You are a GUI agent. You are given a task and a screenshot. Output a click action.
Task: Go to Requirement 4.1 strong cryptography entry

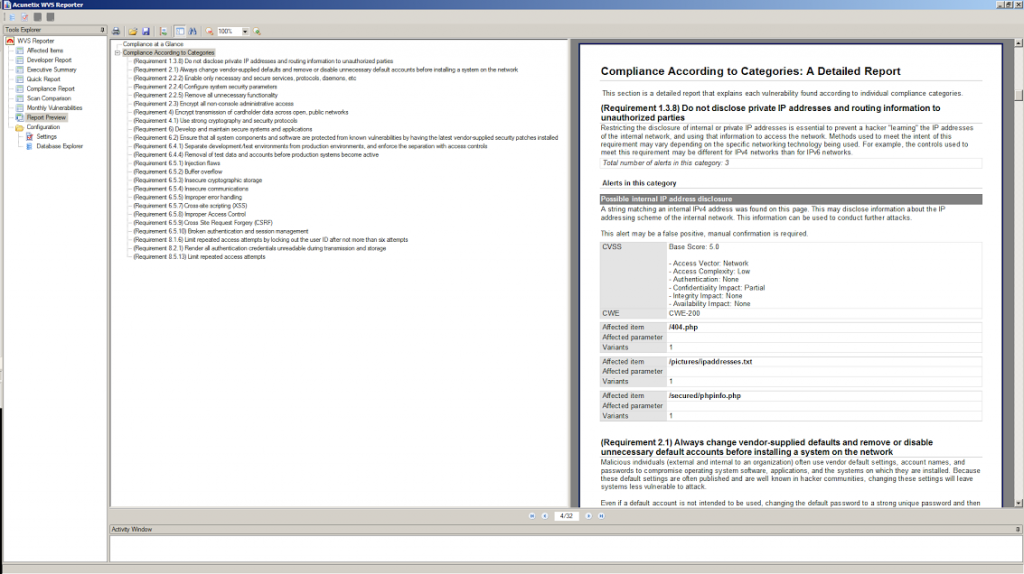[216, 121]
